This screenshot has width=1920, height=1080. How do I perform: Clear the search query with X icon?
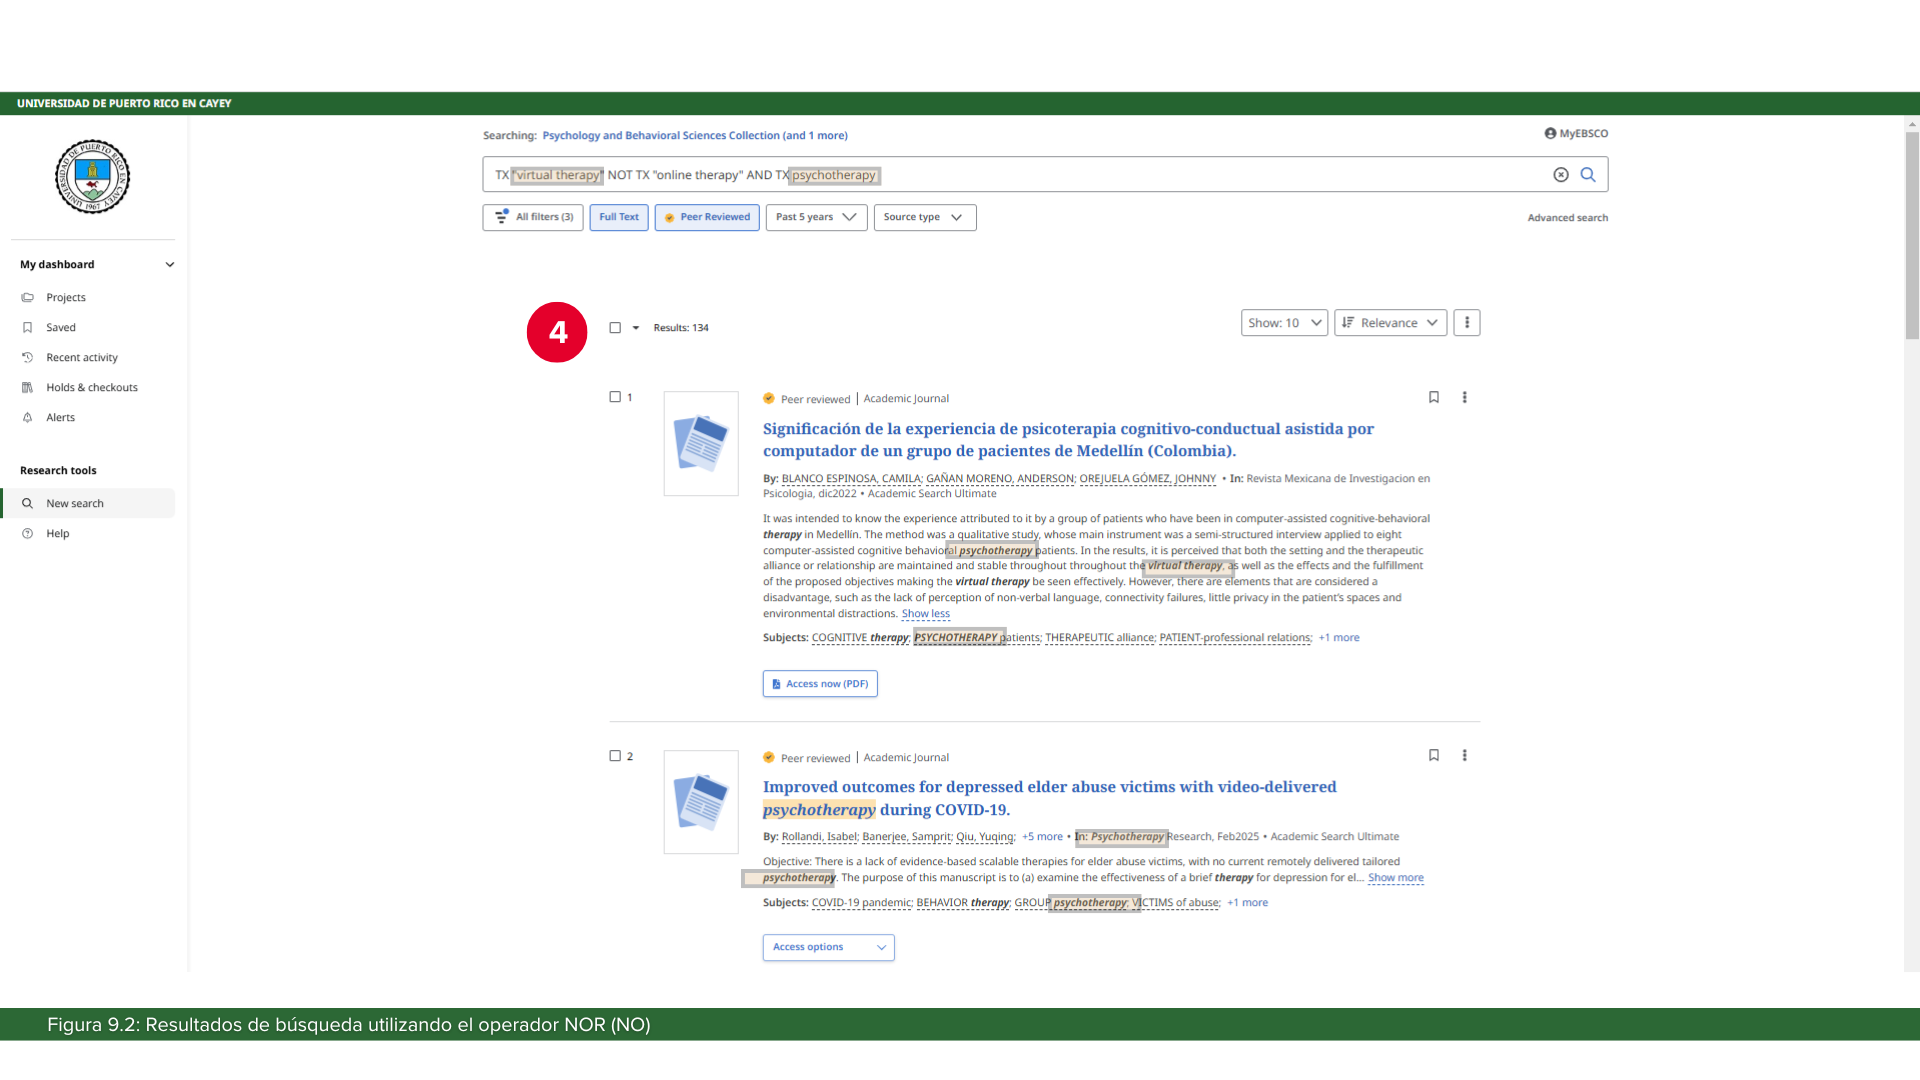[1561, 175]
